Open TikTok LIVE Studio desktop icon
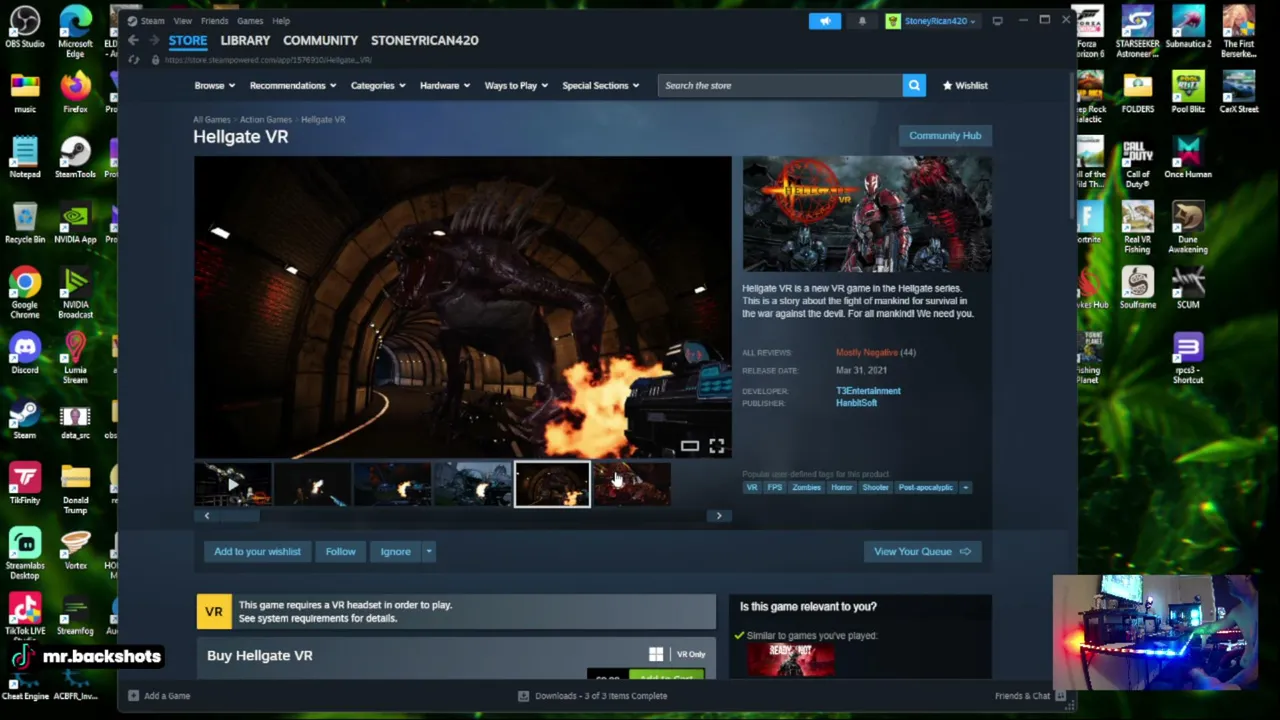Viewport: 1280px width, 720px height. [x=25, y=614]
